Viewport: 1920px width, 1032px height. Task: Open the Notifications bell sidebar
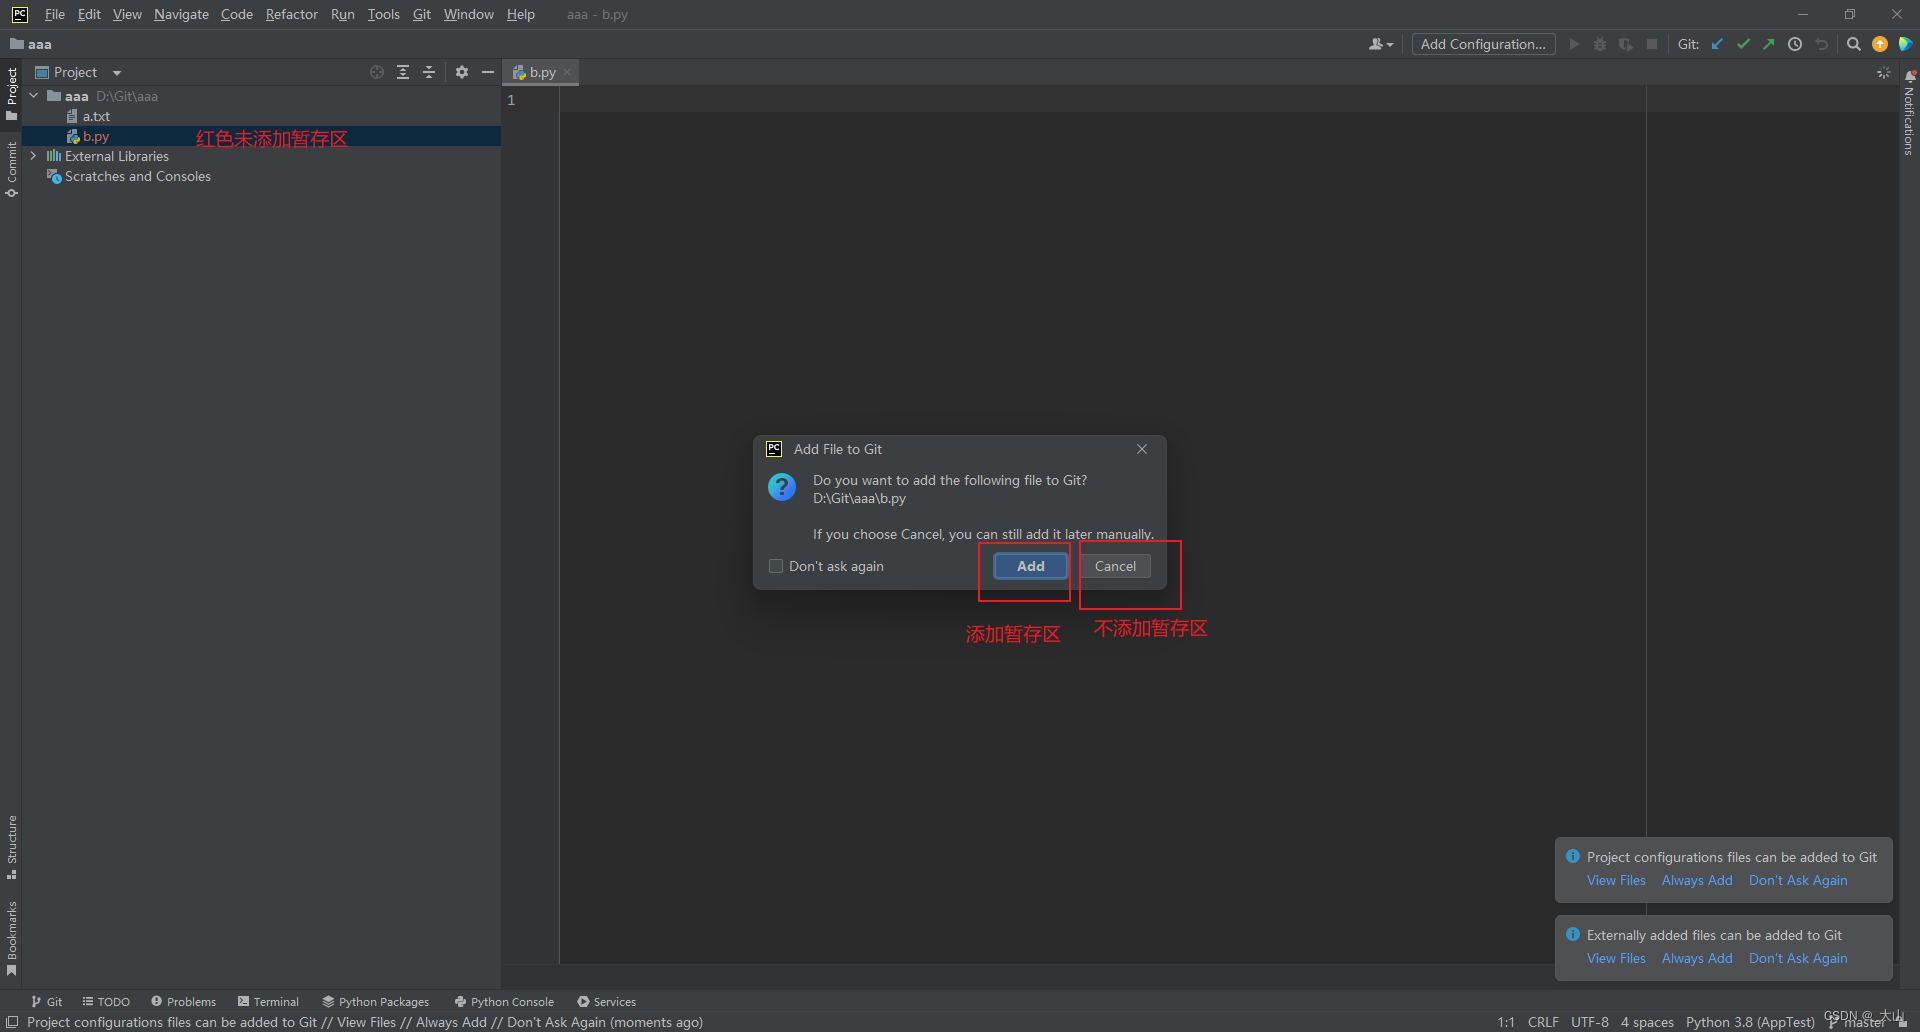tap(1909, 112)
